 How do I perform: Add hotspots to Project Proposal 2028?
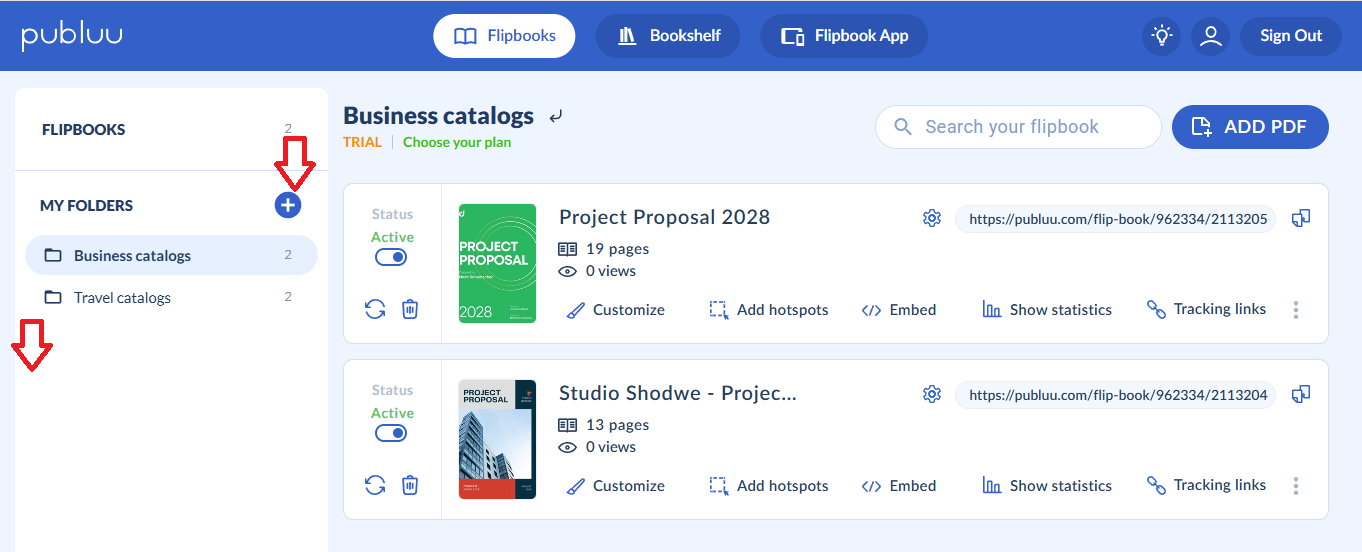click(769, 310)
